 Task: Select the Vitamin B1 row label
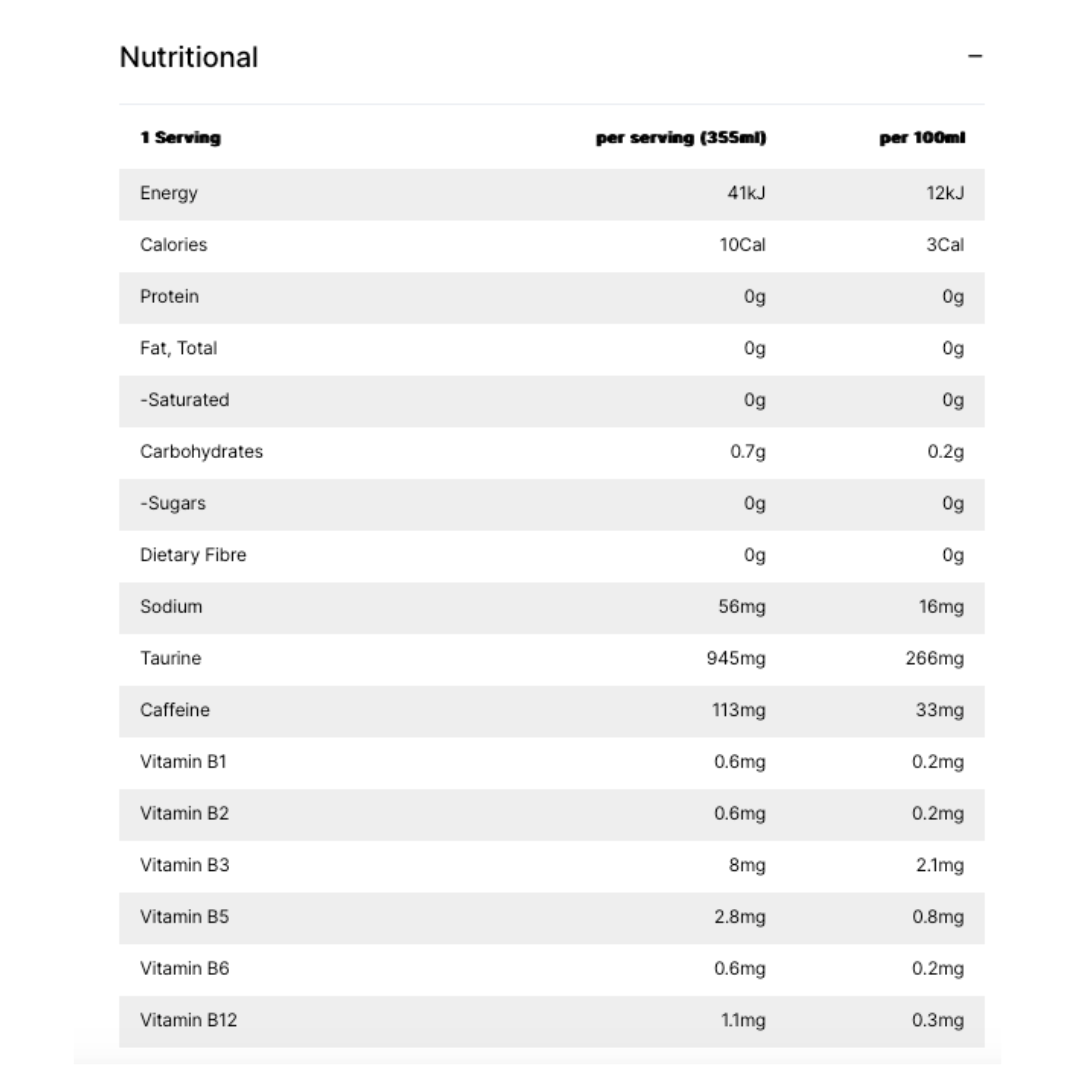[x=184, y=762]
